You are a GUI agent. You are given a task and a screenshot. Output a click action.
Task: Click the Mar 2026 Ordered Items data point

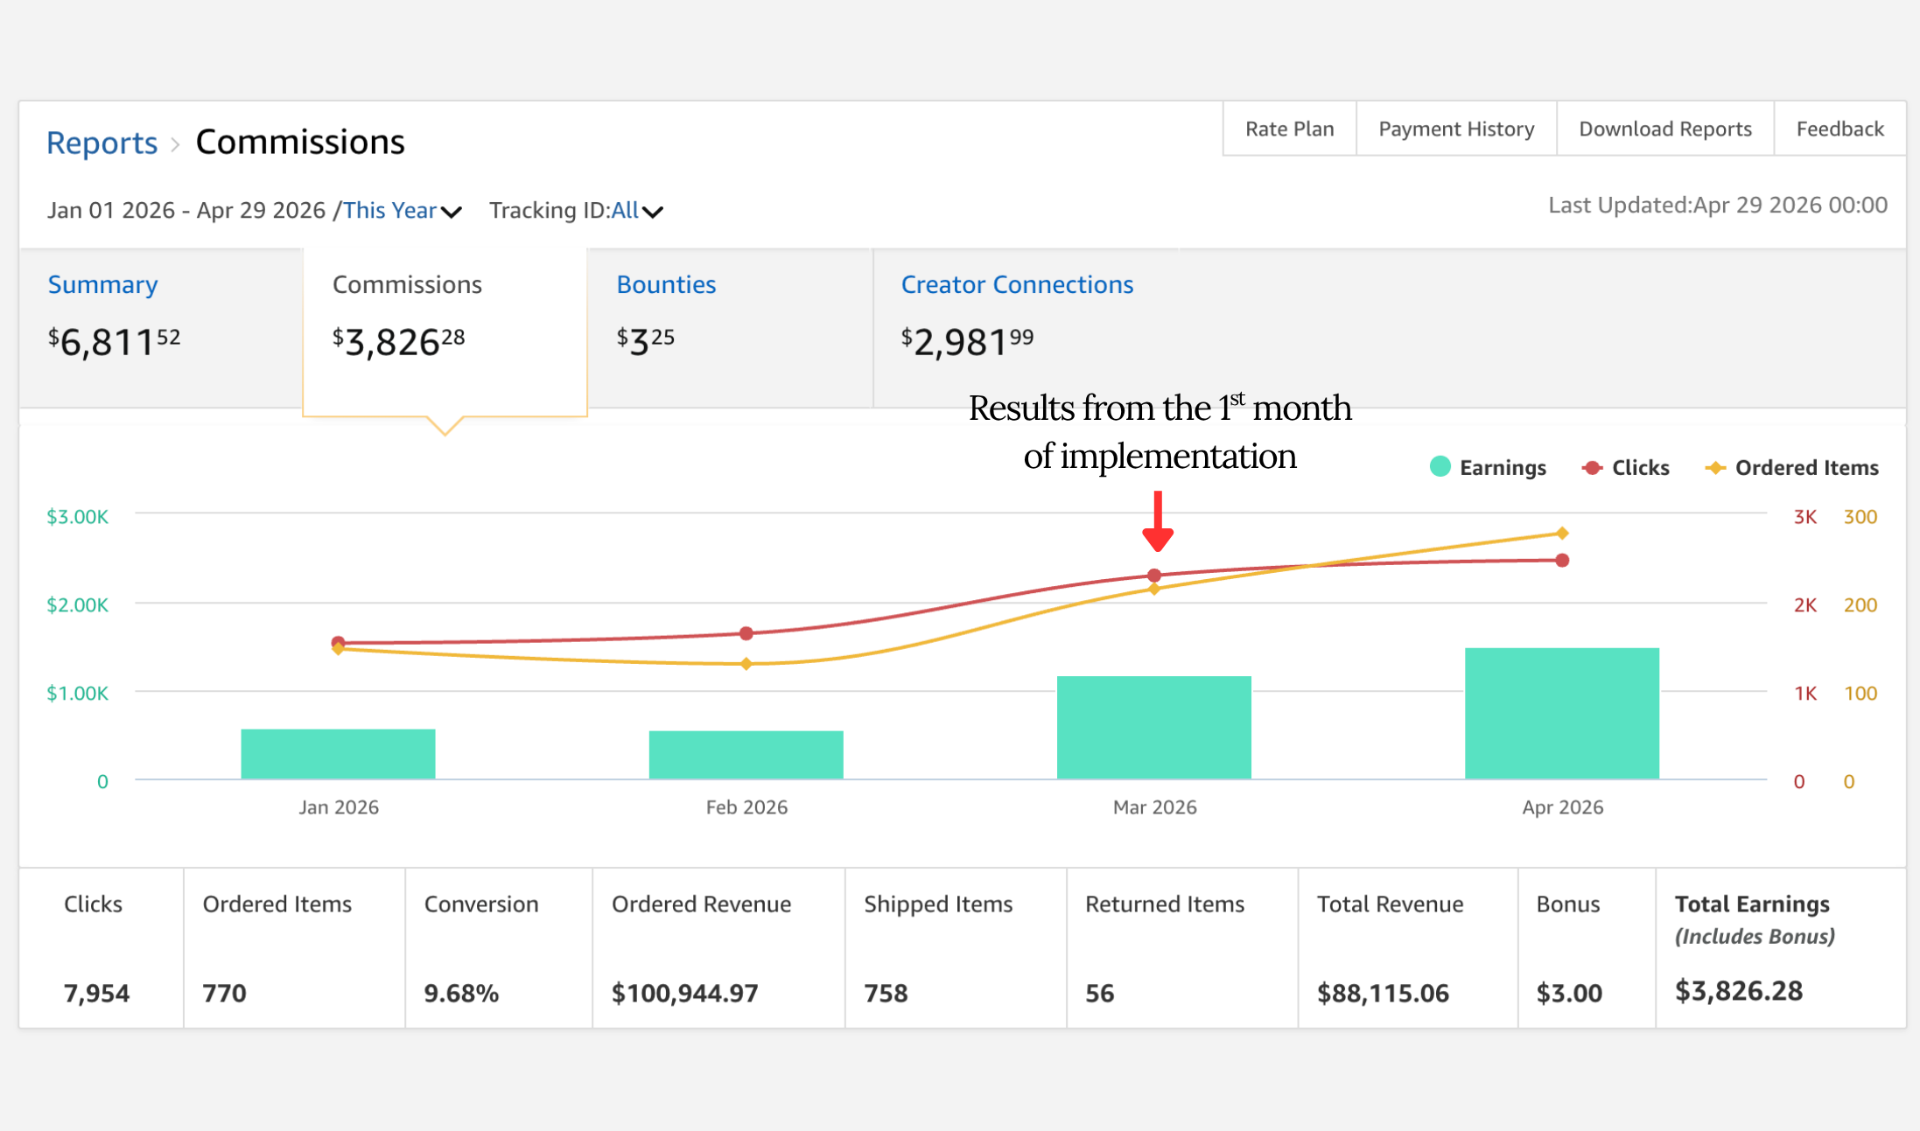(x=1154, y=589)
